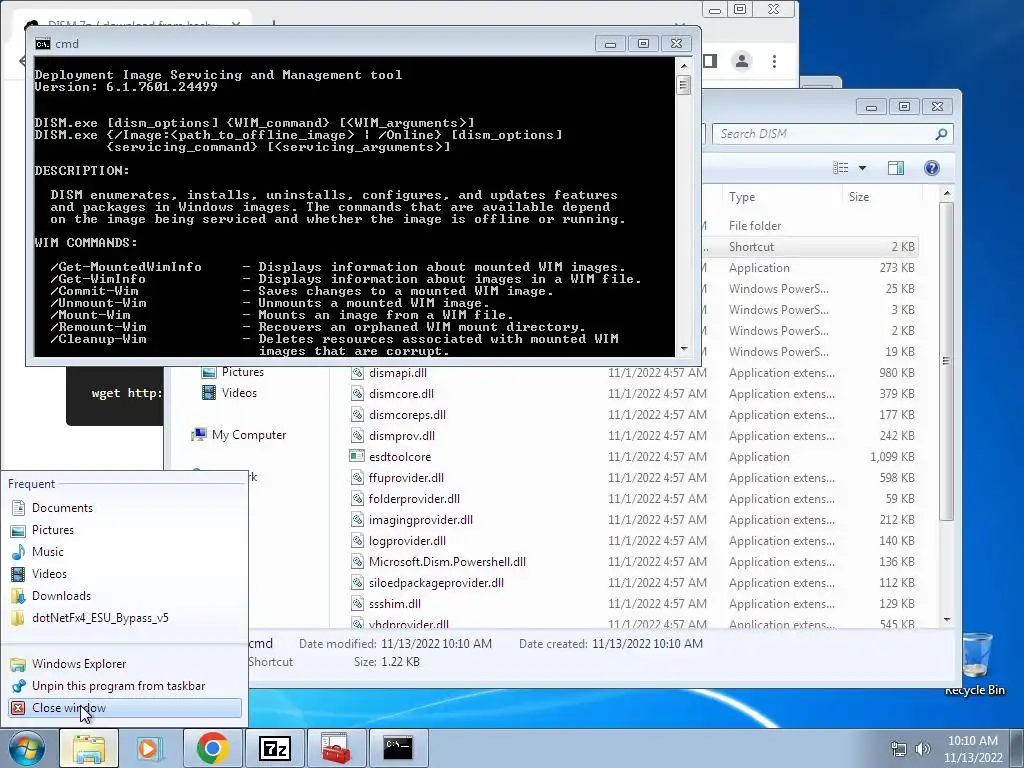Click the cmd window title bar icon
This screenshot has height=768, width=1024.
point(42,44)
